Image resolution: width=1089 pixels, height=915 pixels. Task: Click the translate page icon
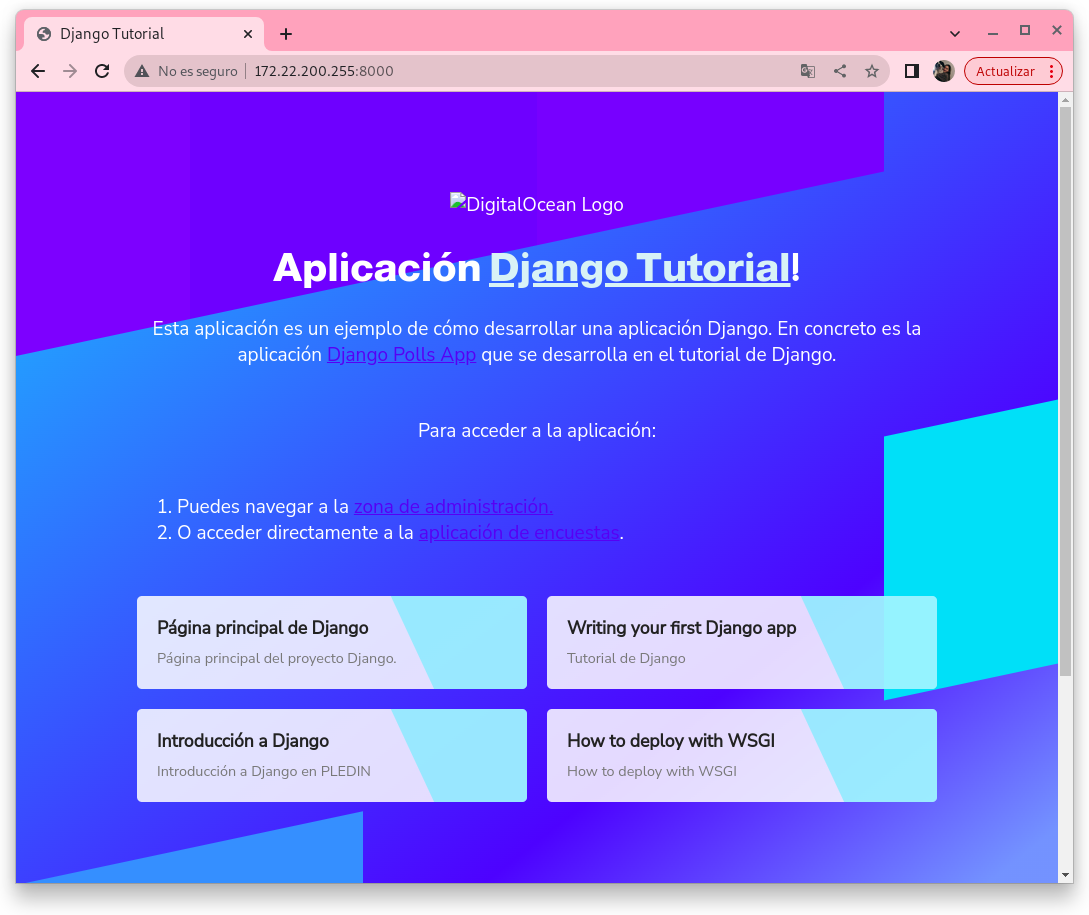(x=808, y=71)
